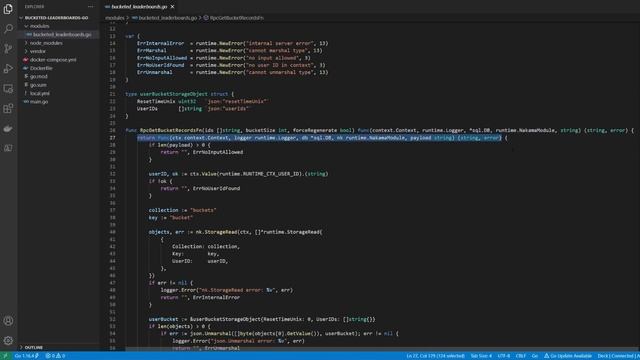This screenshot has height=360, width=640.
Task: Select bucketed_leaderboards.go in the file tree
Action: pyautogui.click(x=62, y=35)
